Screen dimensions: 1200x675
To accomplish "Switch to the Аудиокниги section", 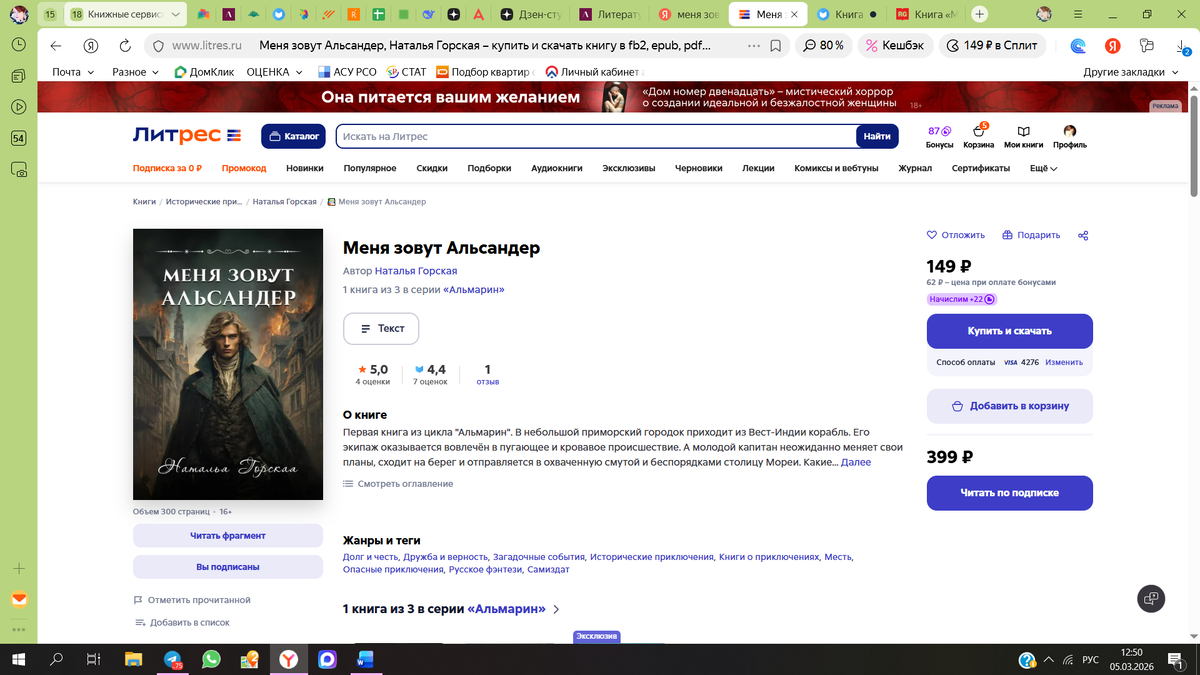I will pyautogui.click(x=557, y=168).
